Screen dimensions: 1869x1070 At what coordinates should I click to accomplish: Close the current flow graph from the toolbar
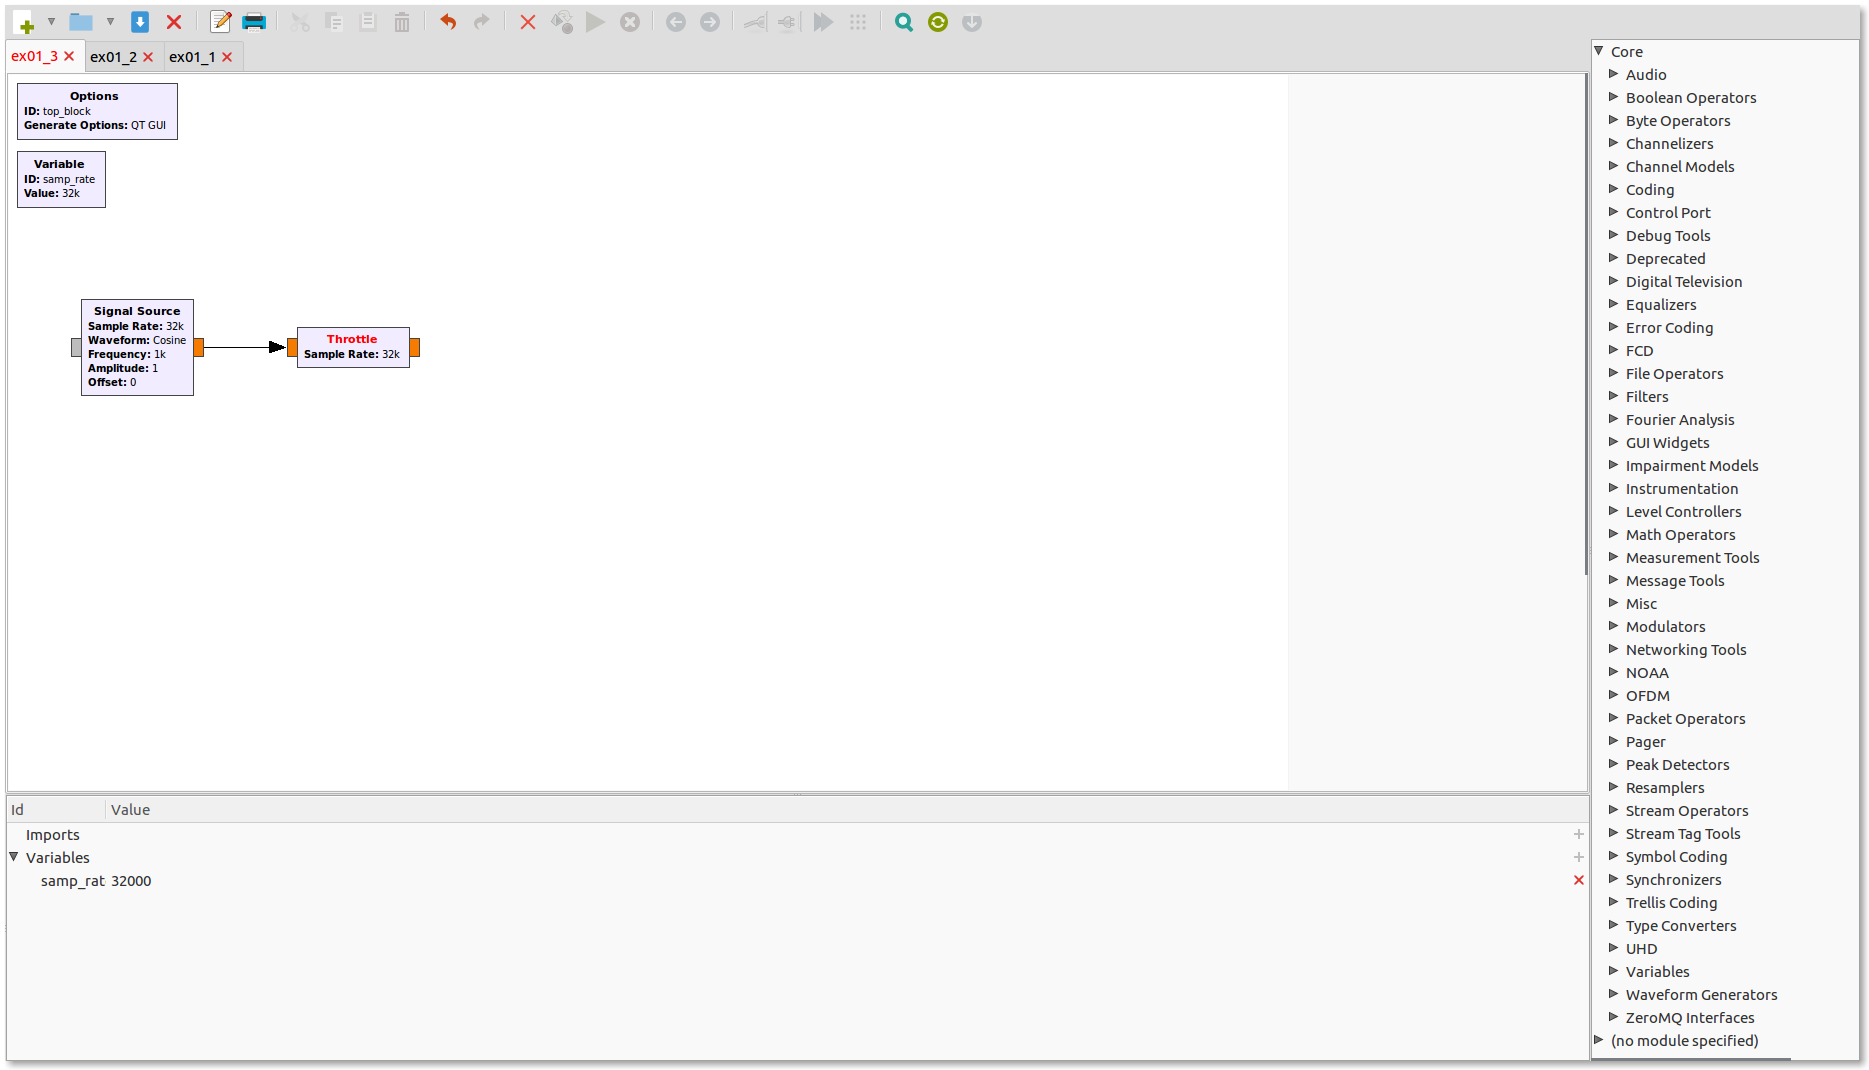[x=174, y=22]
